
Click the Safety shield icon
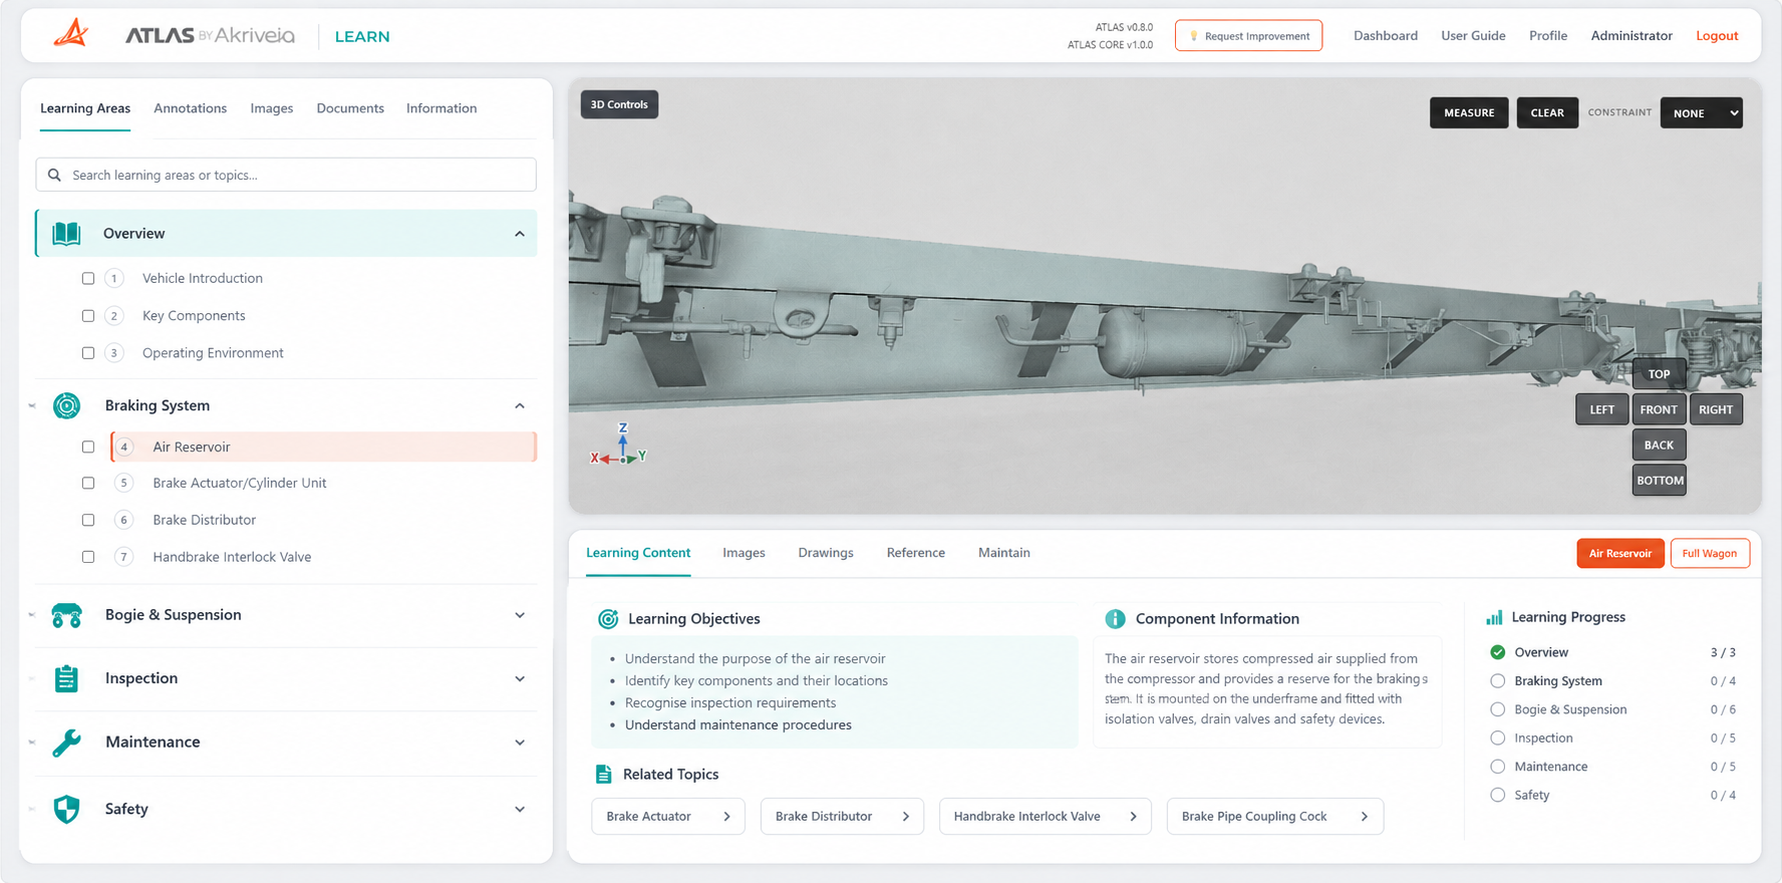pyautogui.click(x=67, y=809)
